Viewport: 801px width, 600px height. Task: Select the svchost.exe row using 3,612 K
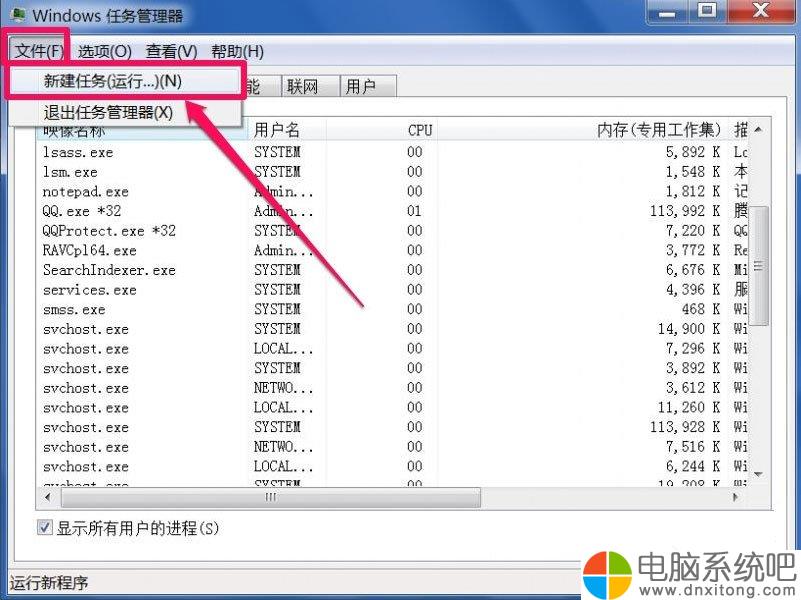393,388
